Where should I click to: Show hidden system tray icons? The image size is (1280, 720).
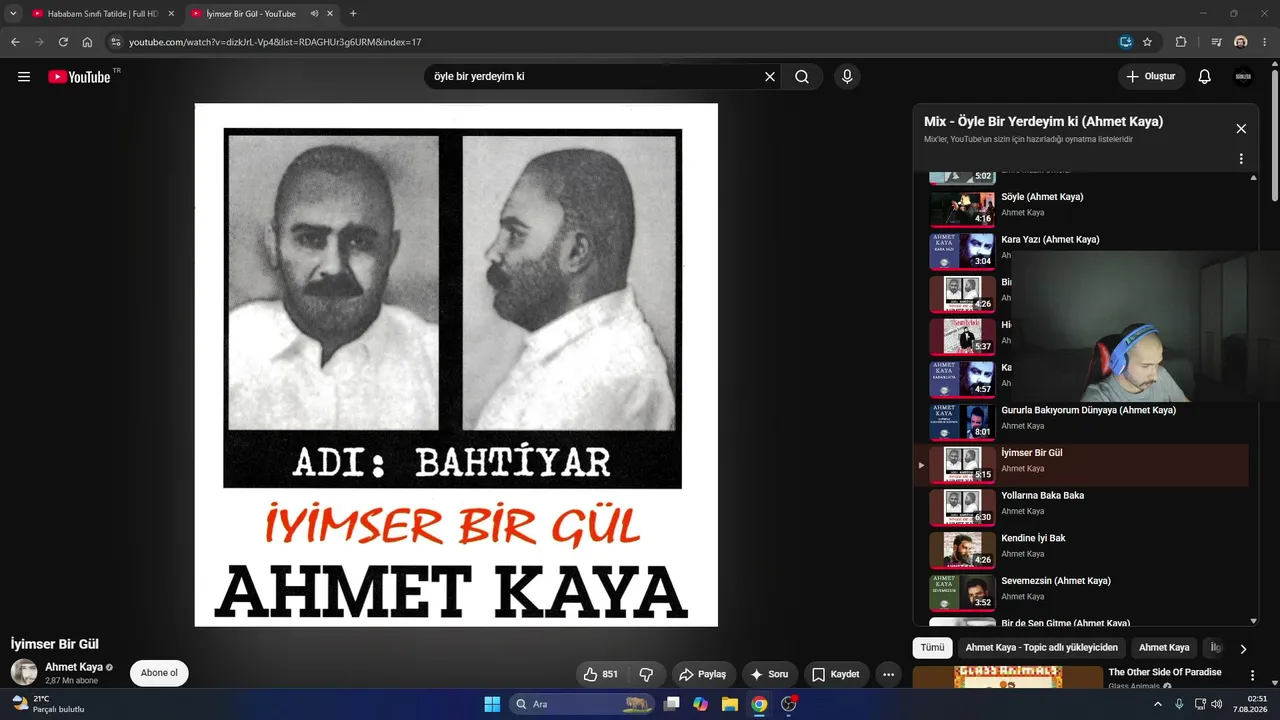[x=1158, y=704]
